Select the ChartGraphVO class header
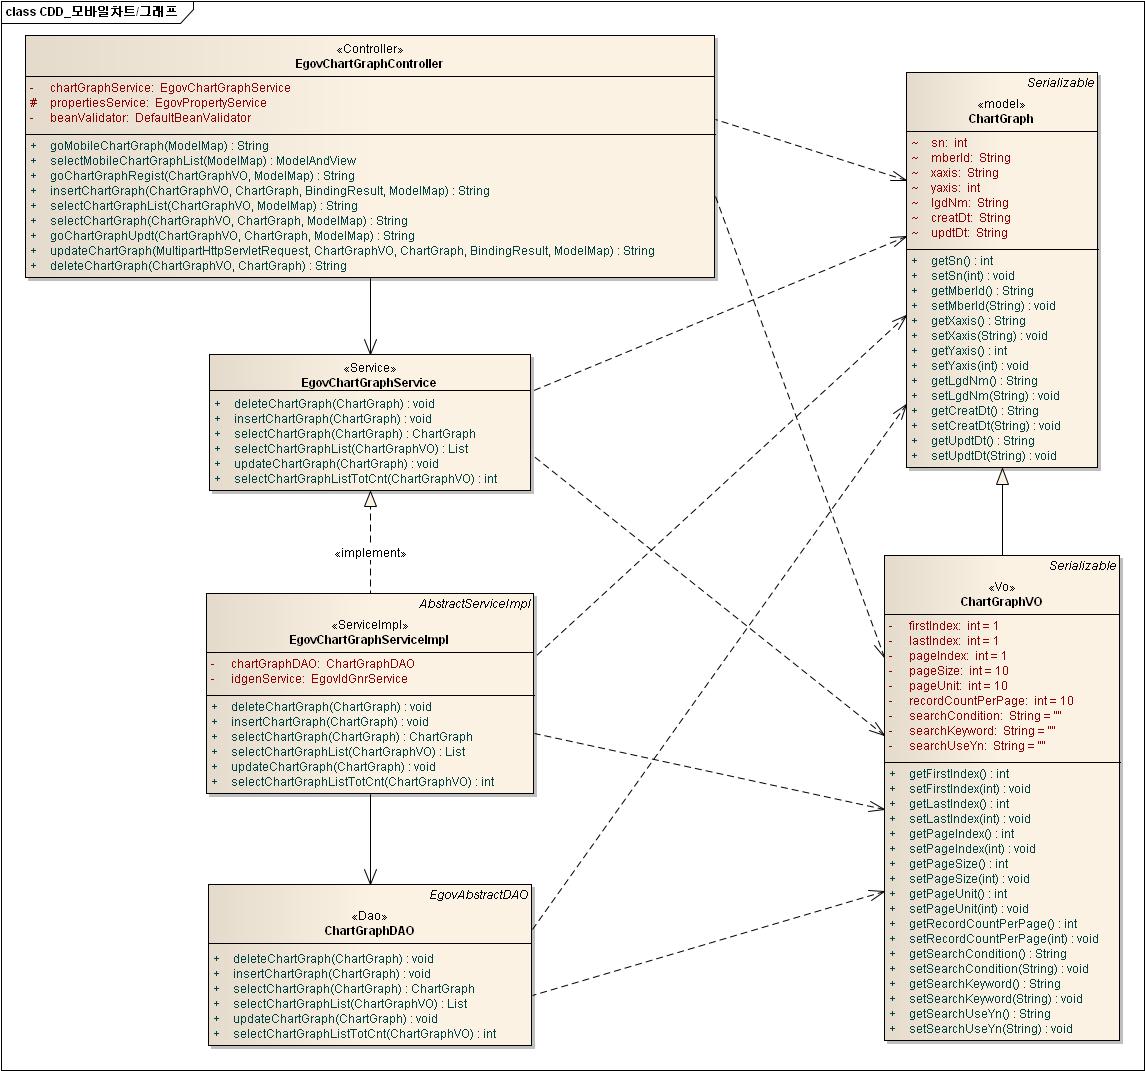 click(1001, 602)
